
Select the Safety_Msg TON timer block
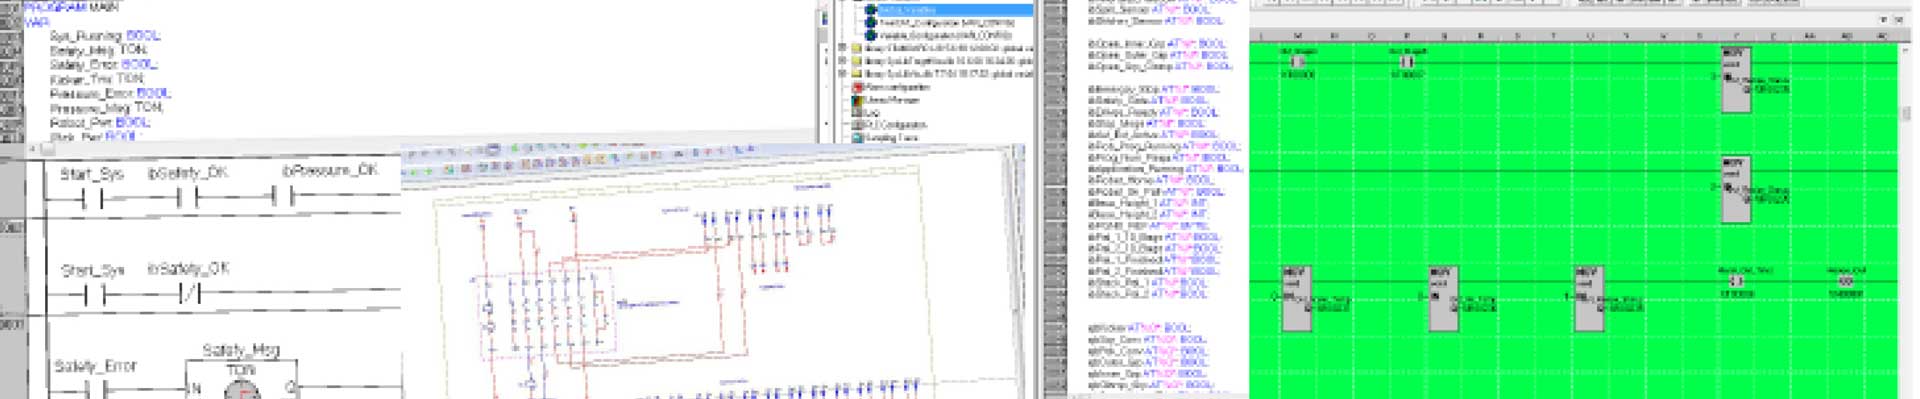(241, 379)
